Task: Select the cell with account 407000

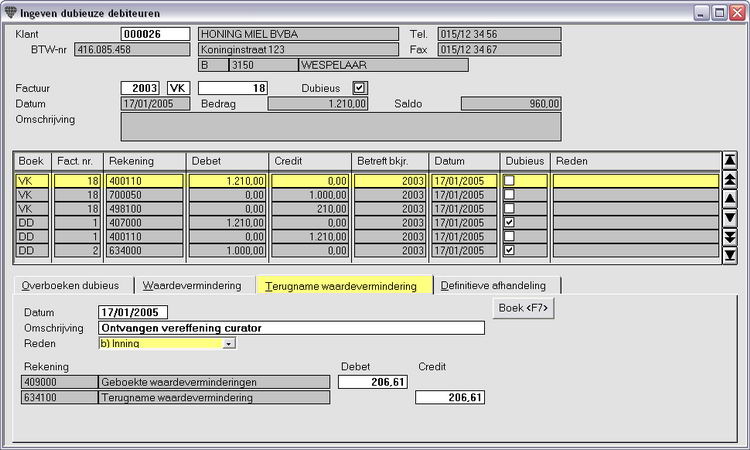Action: [x=144, y=222]
